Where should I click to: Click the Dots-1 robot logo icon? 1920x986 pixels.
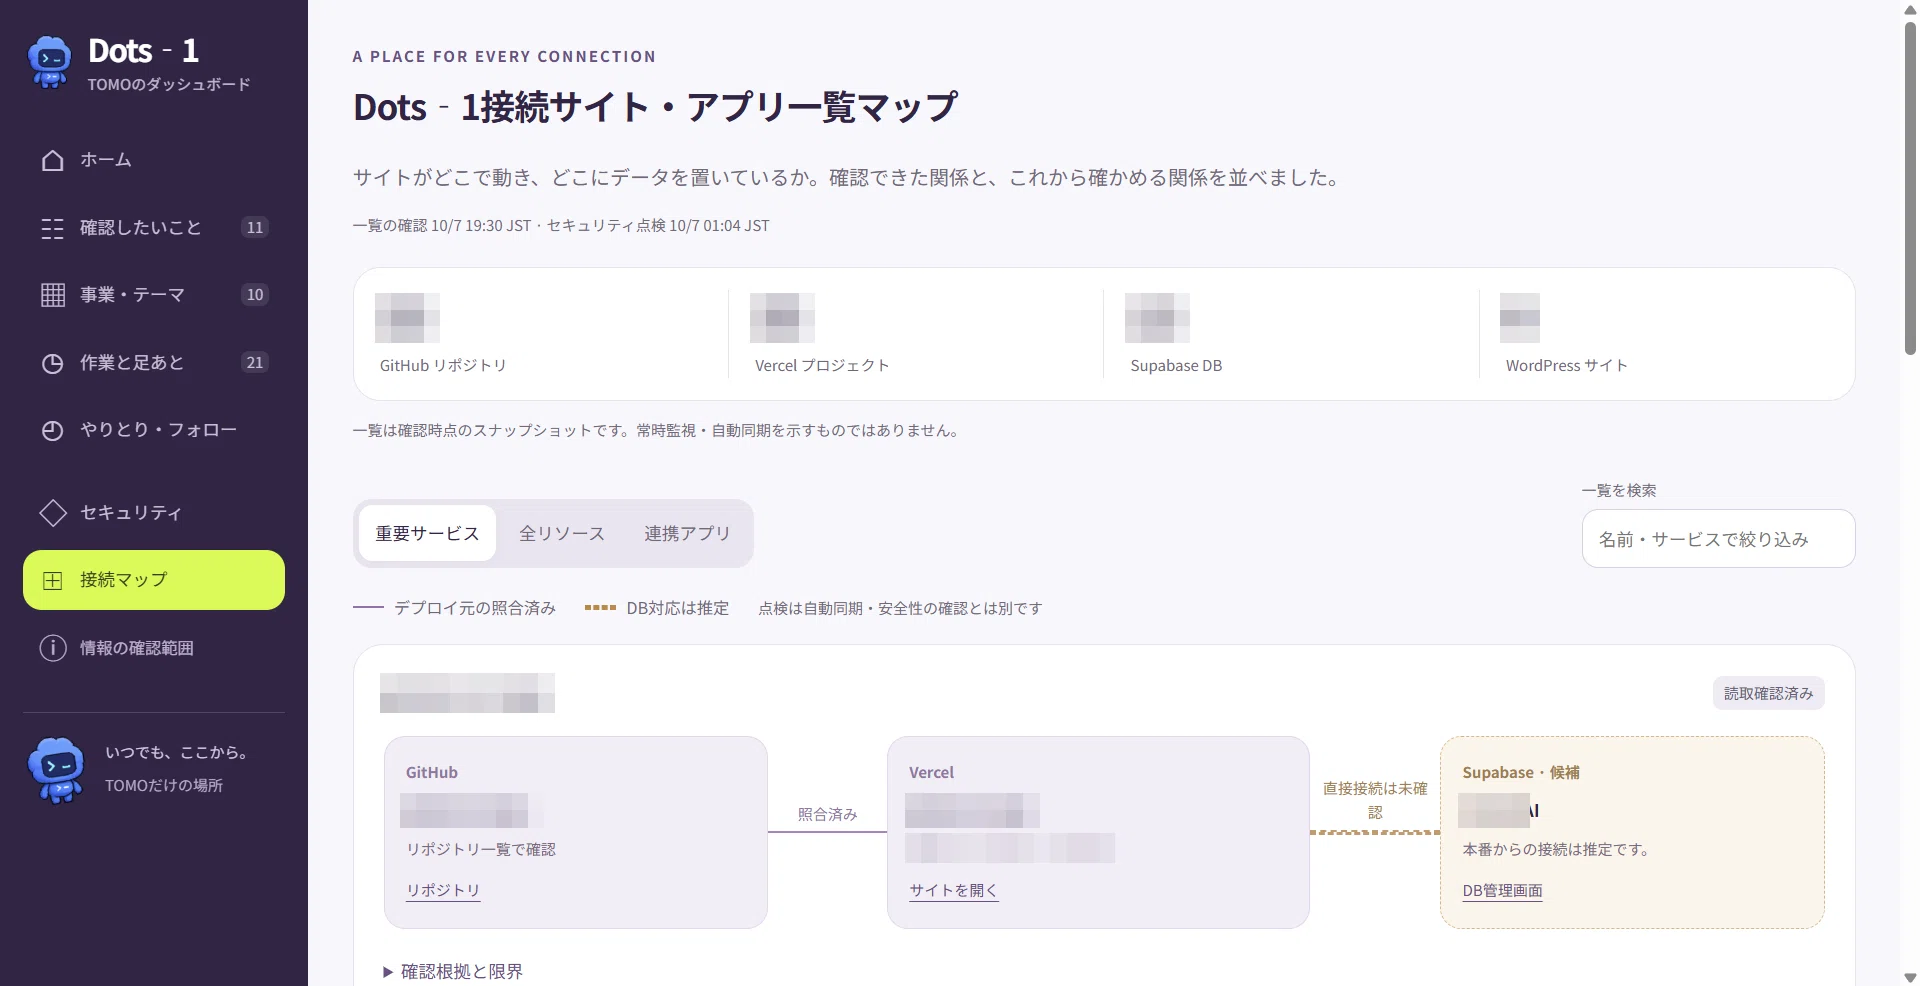[x=50, y=63]
